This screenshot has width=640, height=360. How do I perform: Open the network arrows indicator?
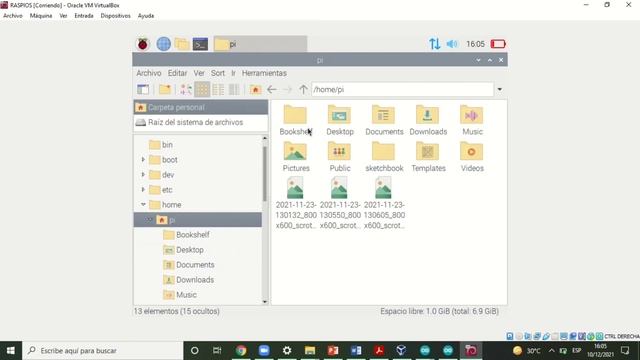[x=434, y=44]
